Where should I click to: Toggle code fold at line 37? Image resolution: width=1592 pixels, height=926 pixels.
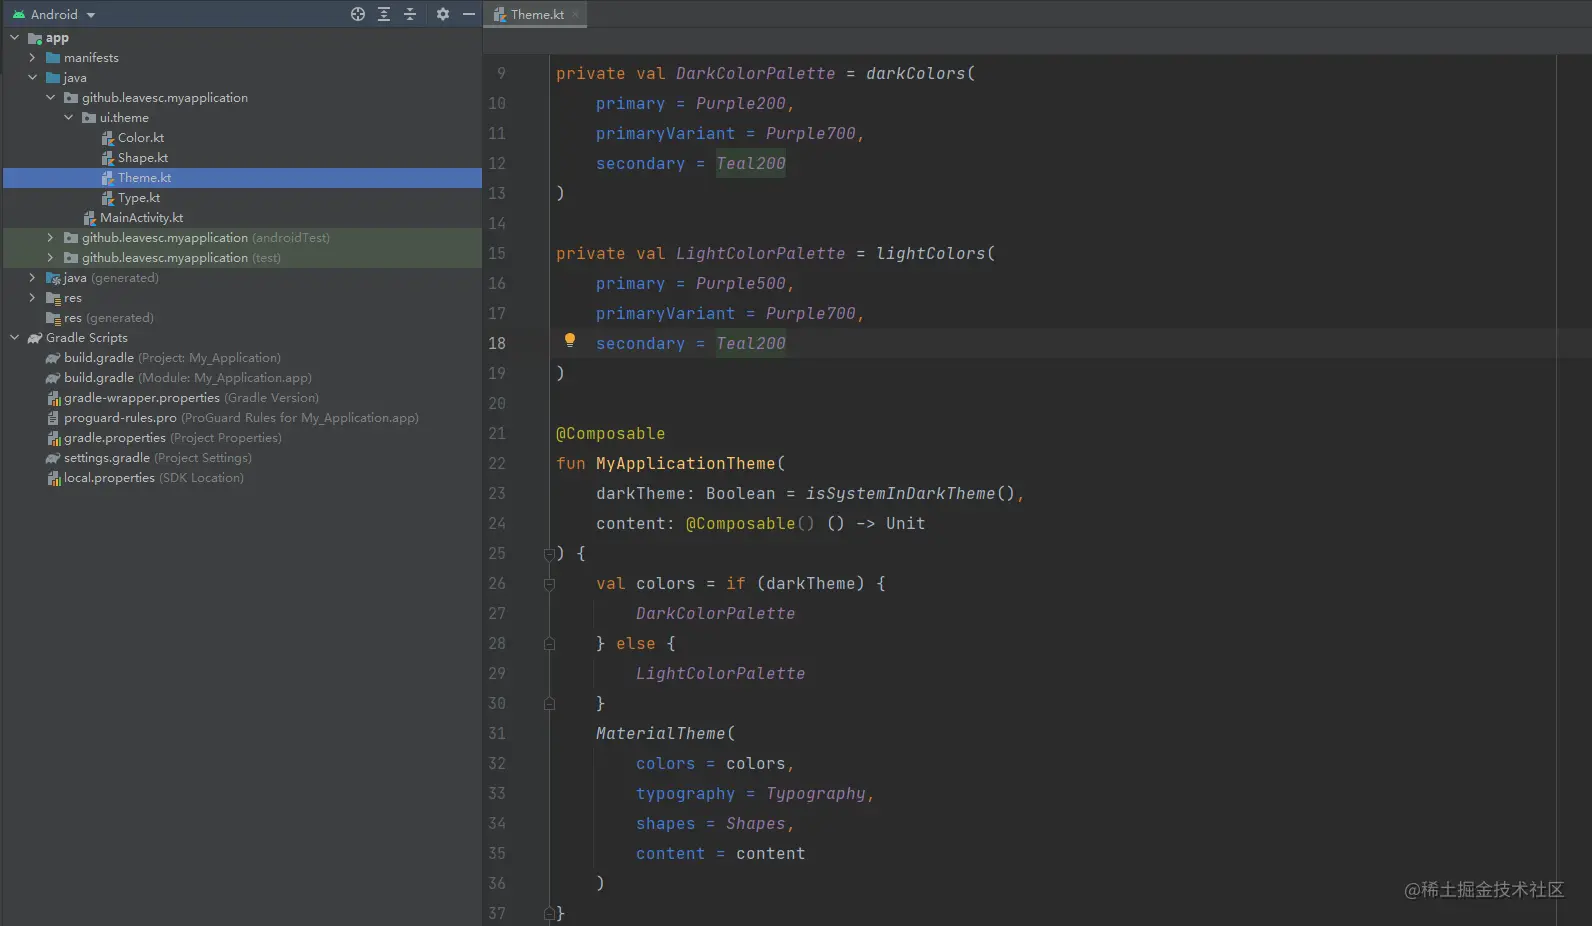tap(549, 913)
